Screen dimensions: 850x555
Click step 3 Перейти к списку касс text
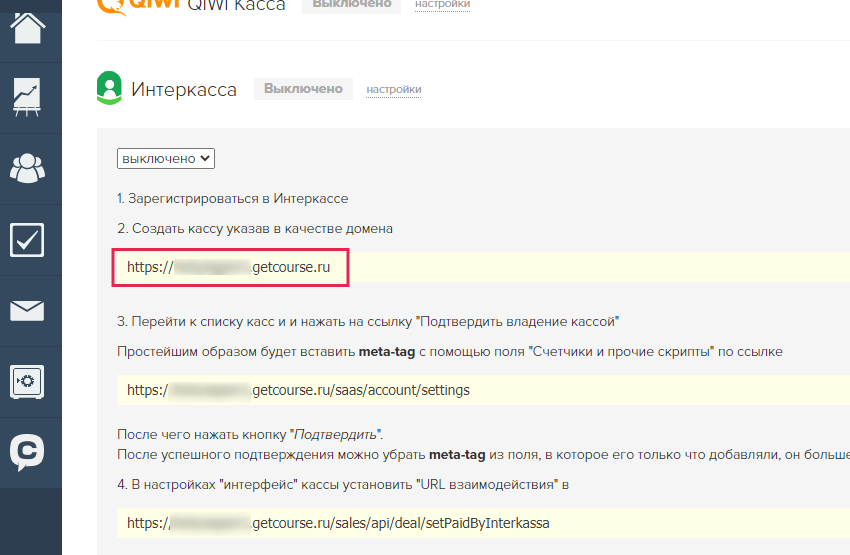(x=368, y=321)
